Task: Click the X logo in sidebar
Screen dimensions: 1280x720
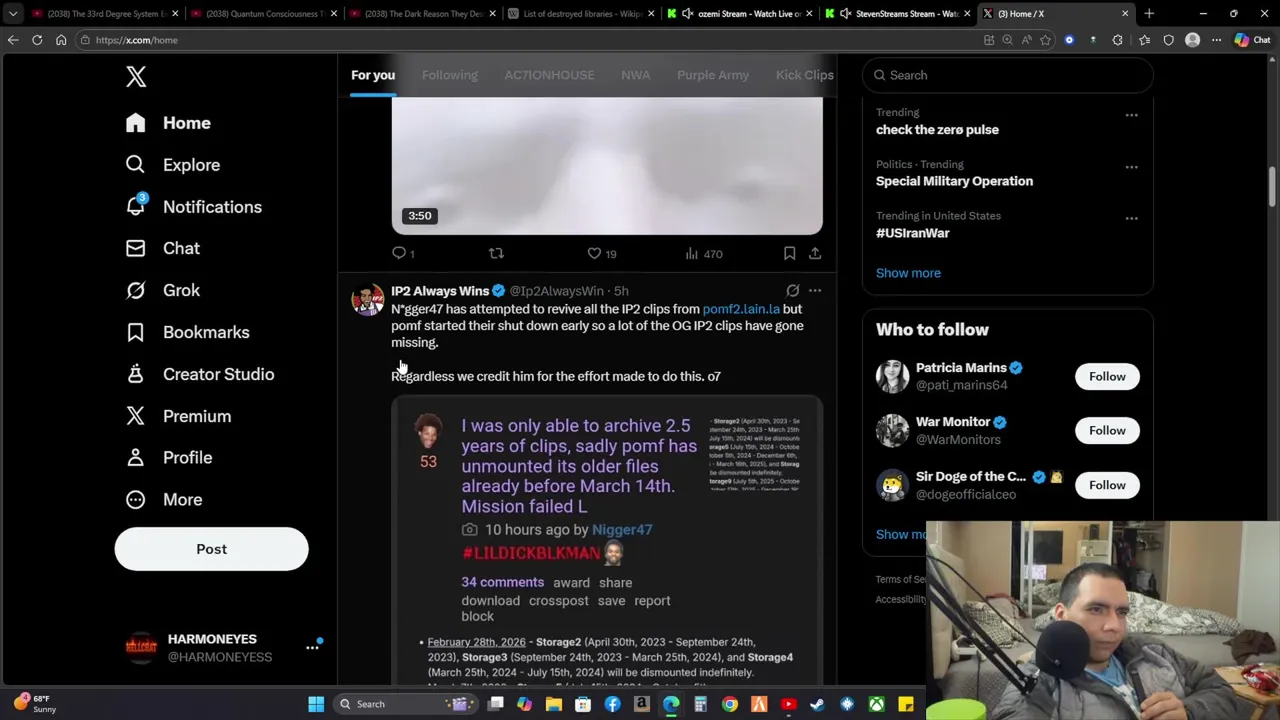Action: 136,76
